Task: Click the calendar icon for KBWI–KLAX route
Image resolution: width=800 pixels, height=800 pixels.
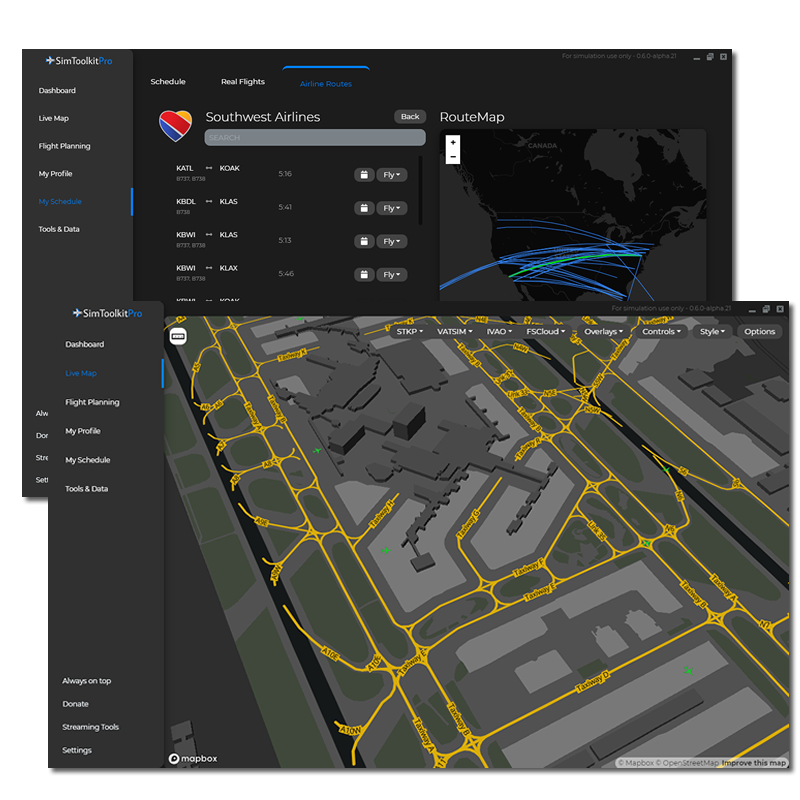Action: (364, 274)
